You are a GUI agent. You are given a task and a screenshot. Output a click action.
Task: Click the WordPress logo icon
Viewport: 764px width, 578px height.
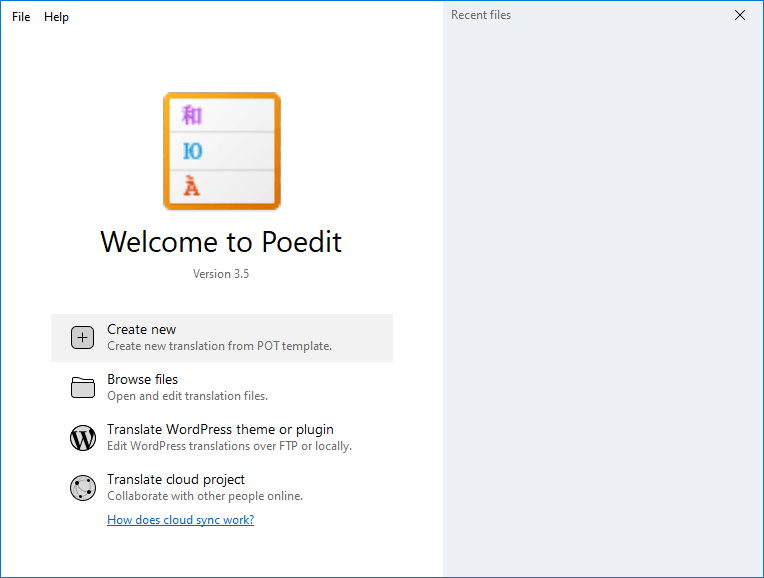click(x=83, y=438)
